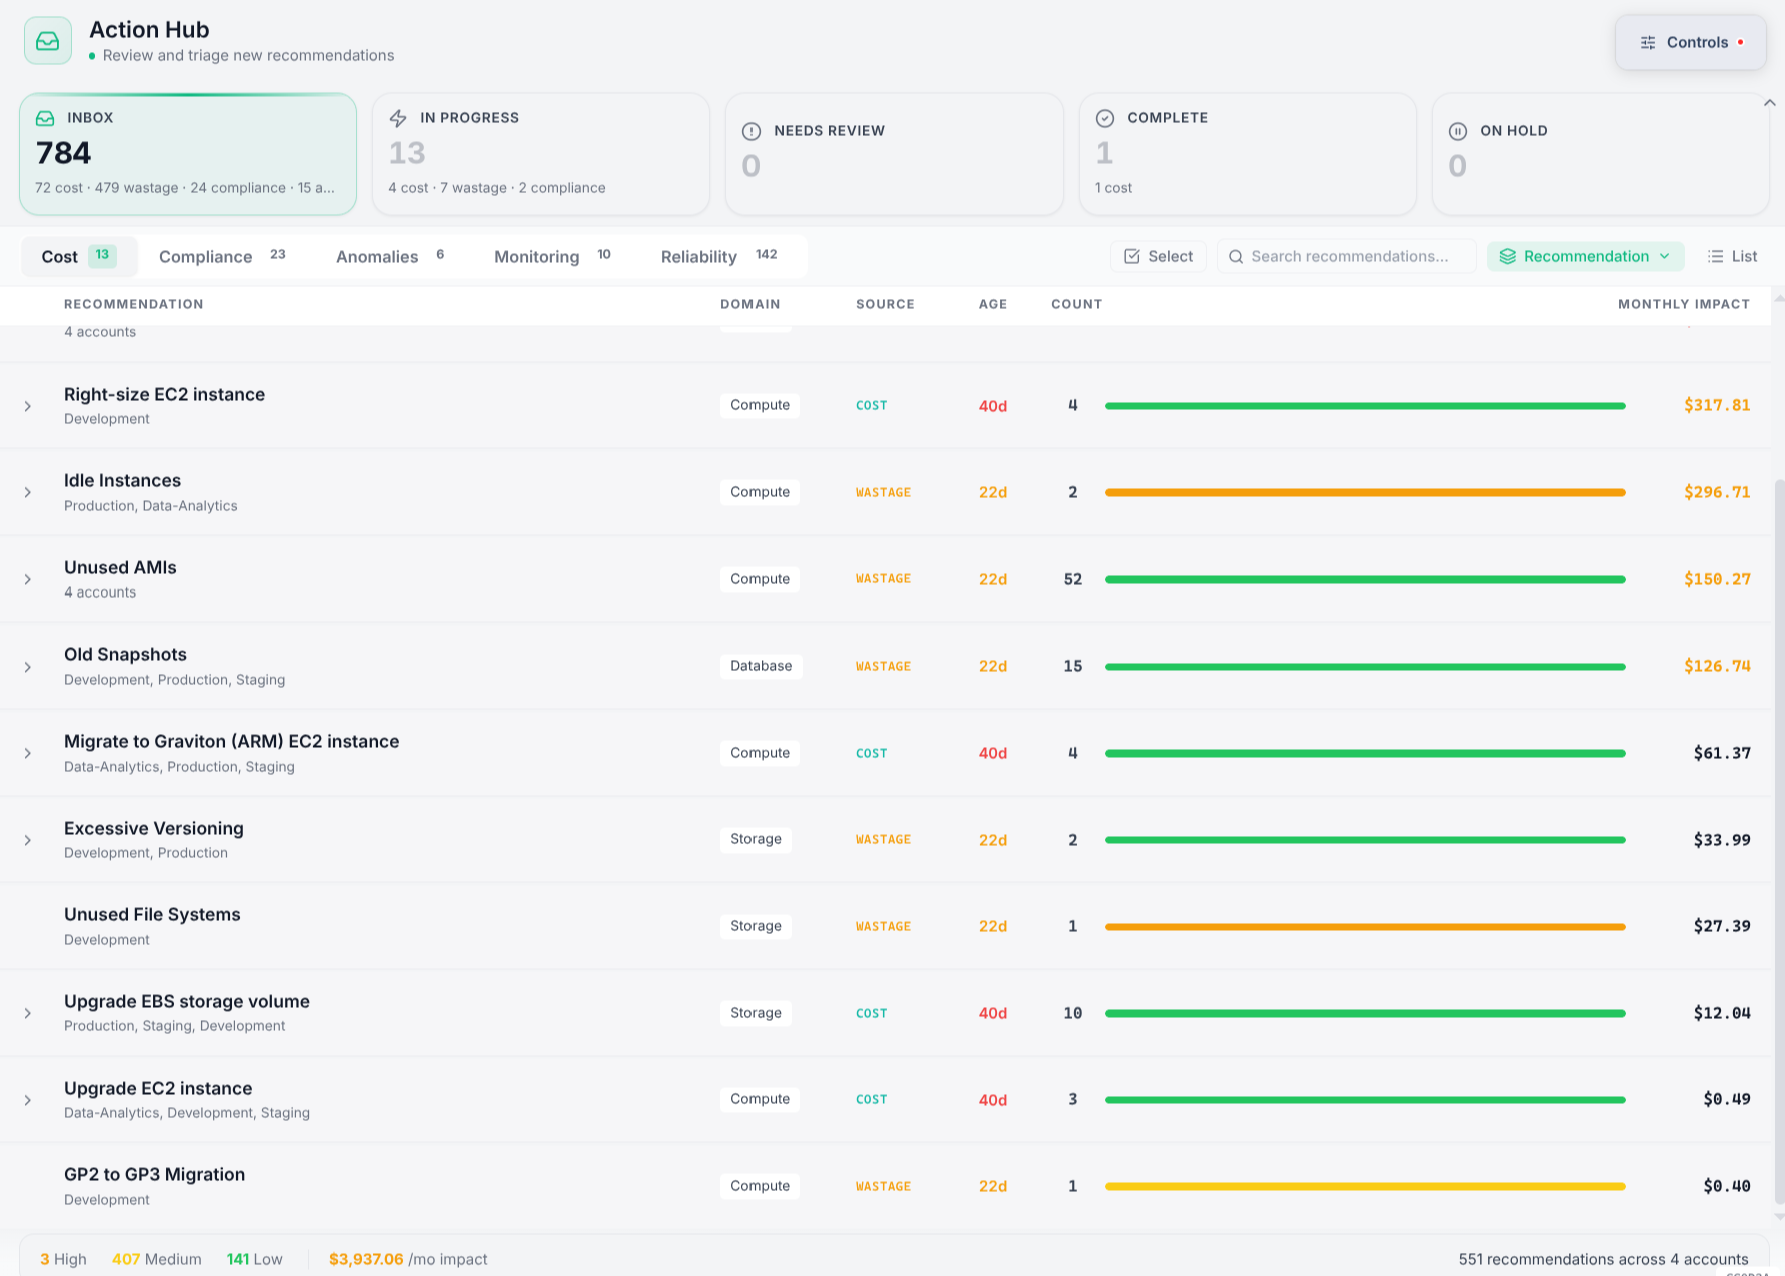
Task: Expand Migrate to Graviton (ARM) EC2 row
Action: (28, 753)
